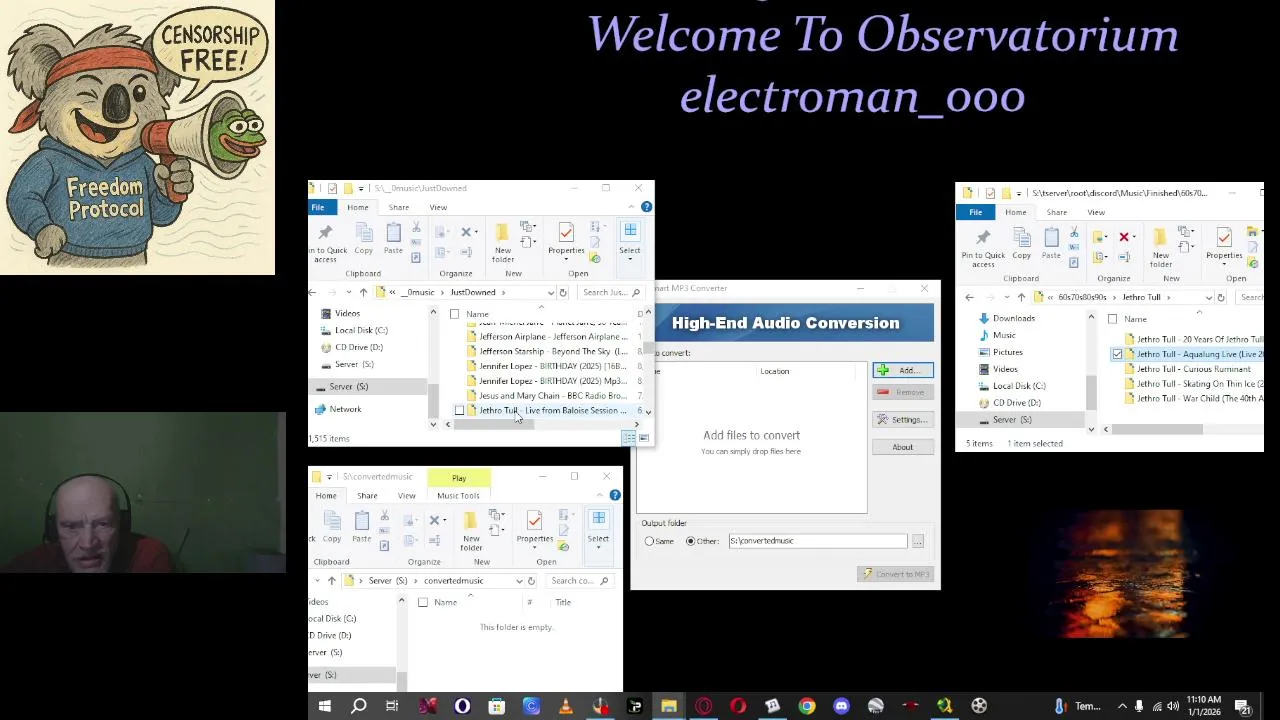Select Network in JustDowned navigation pane
The height and width of the screenshot is (720, 1280).
tap(345, 409)
